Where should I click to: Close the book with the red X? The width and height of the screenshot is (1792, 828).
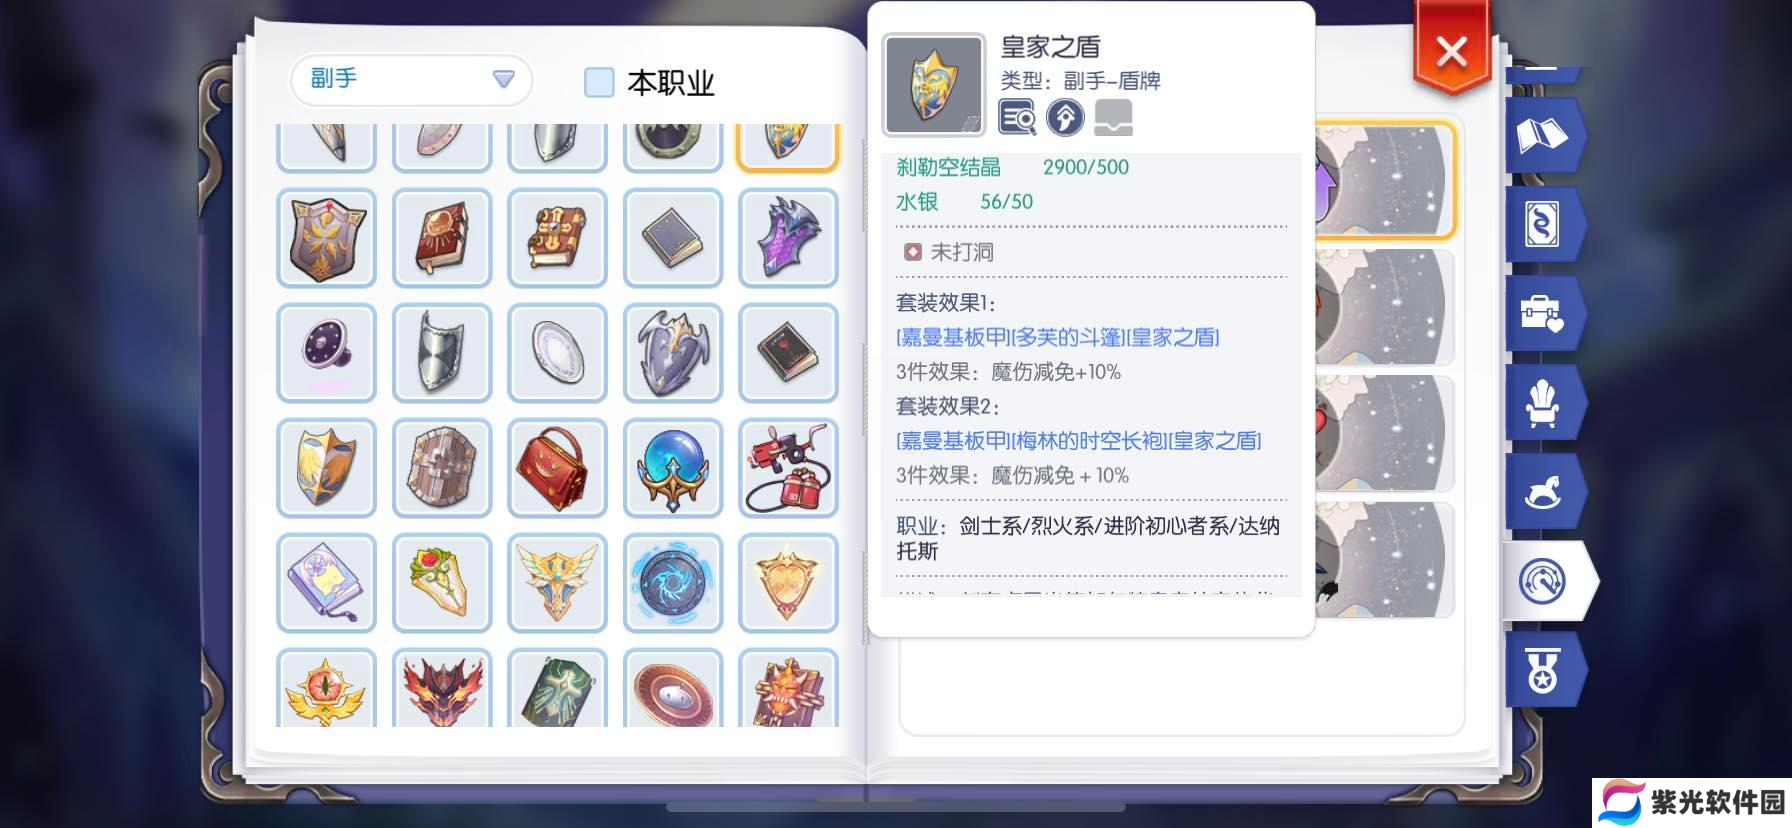pyautogui.click(x=1451, y=50)
